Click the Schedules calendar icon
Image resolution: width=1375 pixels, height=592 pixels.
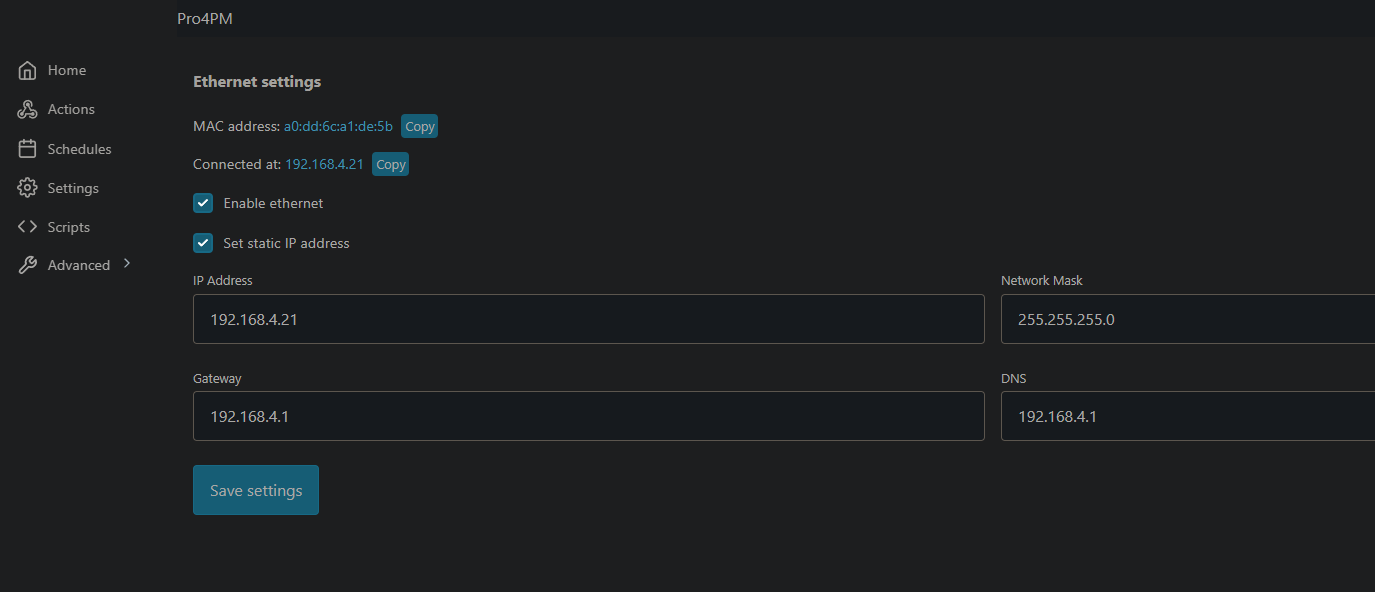(28, 149)
